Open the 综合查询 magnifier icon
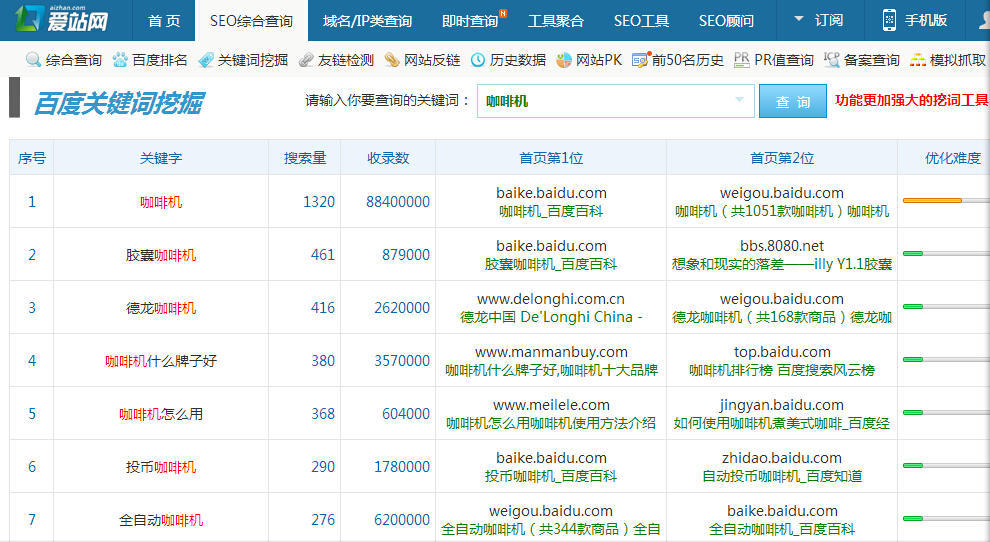This screenshot has height=542, width=990. 33,60
